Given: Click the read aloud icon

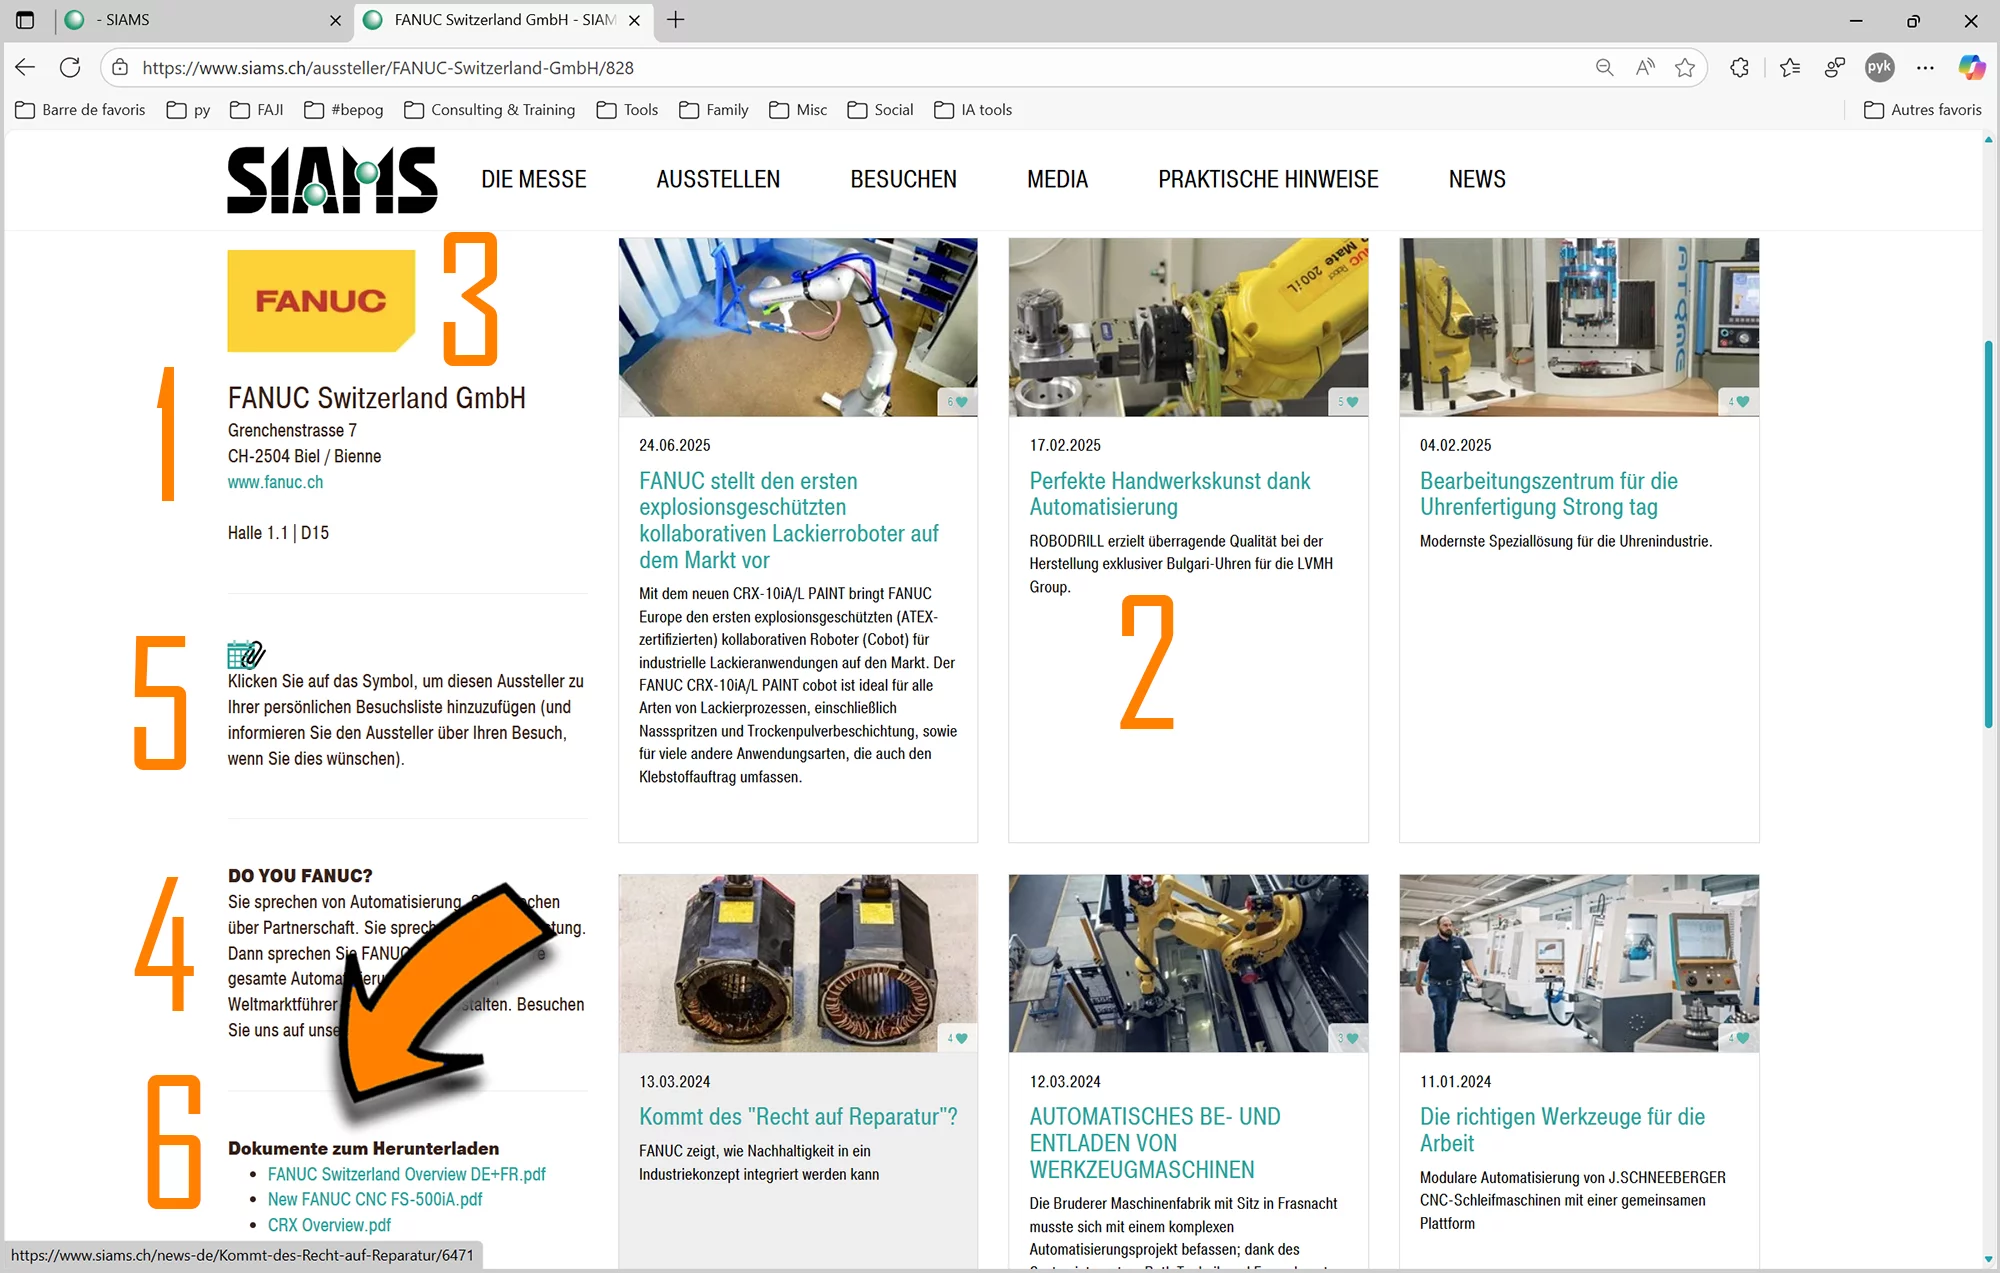Looking at the screenshot, I should click(x=1645, y=68).
